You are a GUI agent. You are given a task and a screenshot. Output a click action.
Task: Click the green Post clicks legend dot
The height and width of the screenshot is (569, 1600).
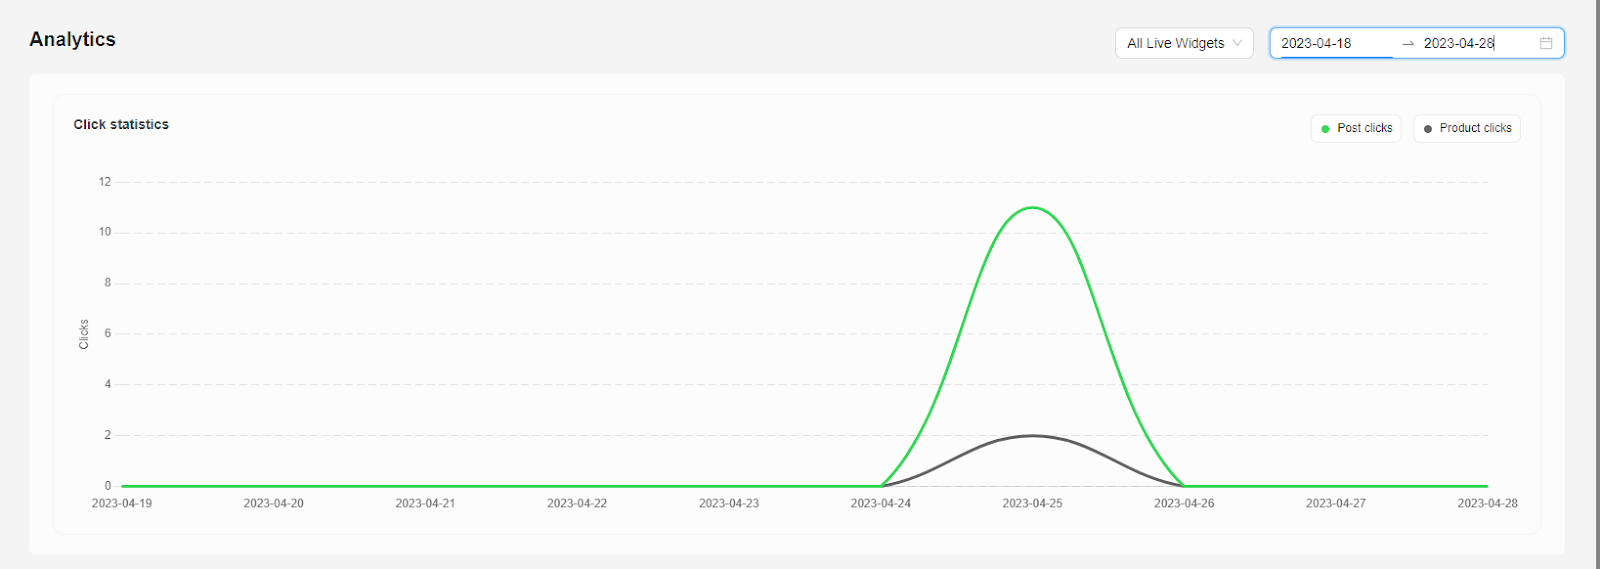coord(1325,129)
